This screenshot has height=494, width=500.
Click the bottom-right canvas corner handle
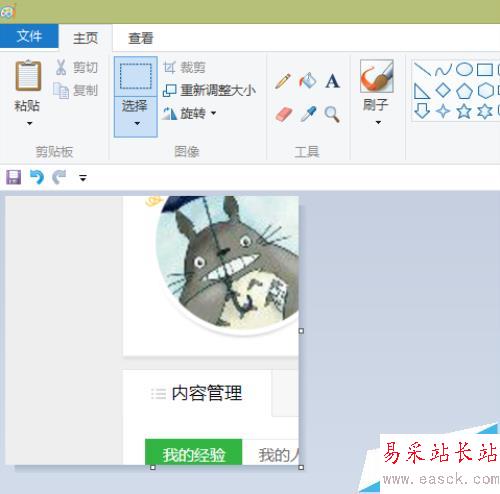coord(301,467)
